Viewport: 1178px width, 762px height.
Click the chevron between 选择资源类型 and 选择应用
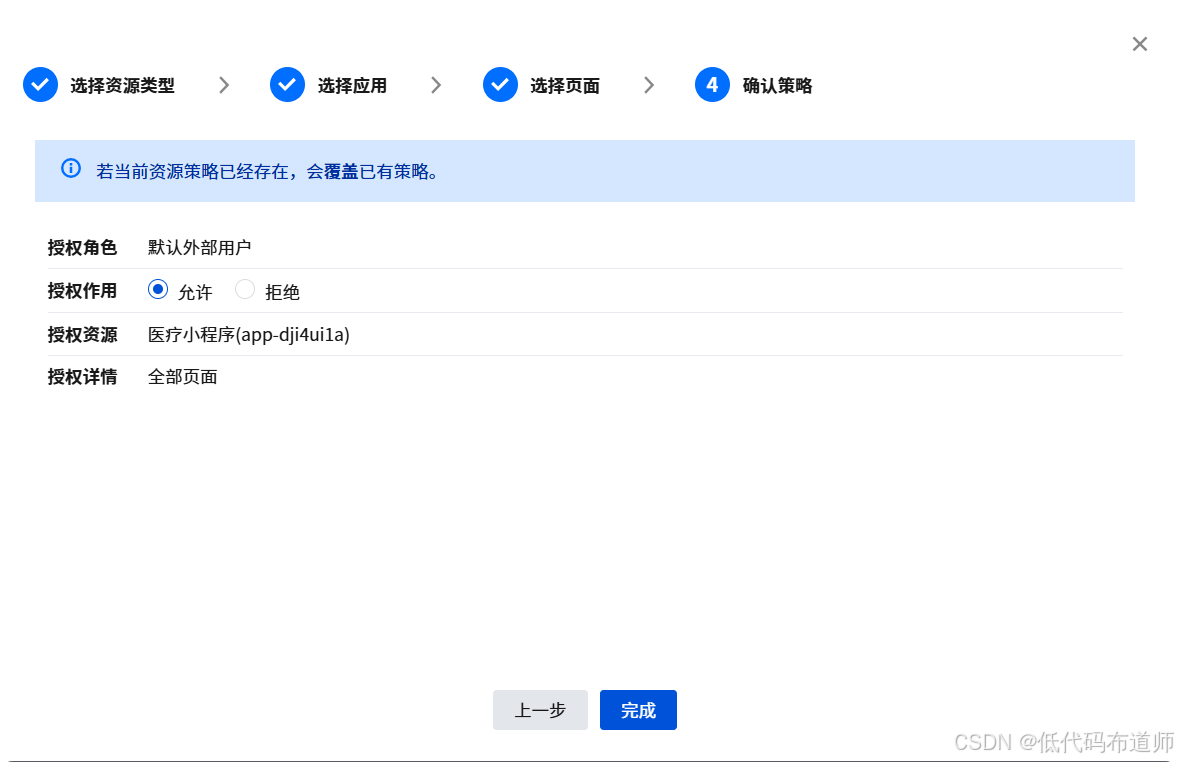tap(224, 85)
